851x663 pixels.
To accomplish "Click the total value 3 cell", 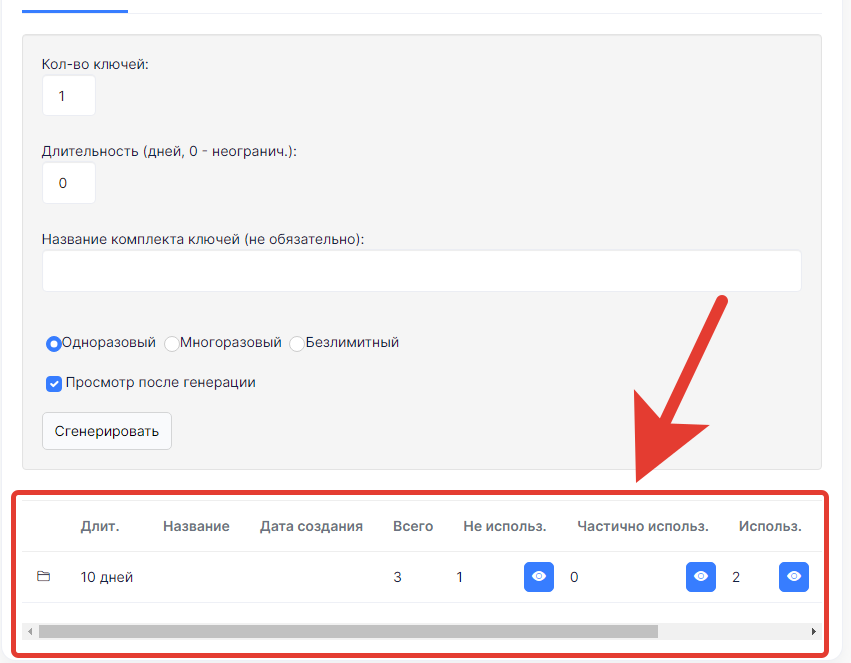I will click(x=397, y=577).
